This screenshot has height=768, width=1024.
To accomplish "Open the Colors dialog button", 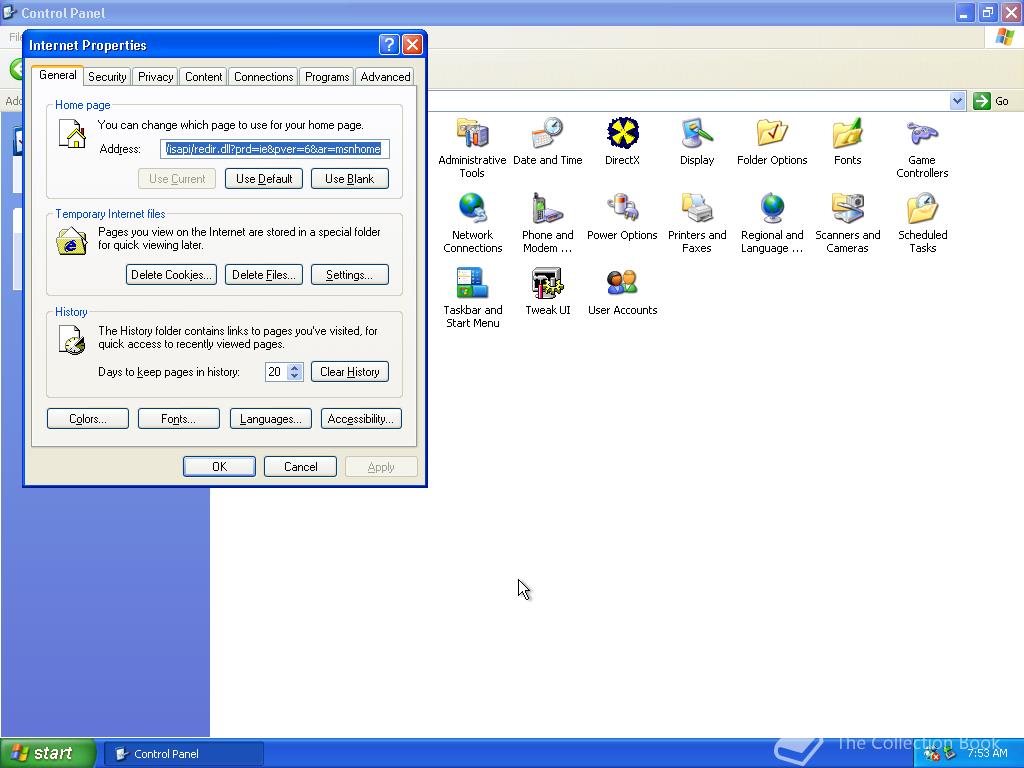I will point(88,419).
